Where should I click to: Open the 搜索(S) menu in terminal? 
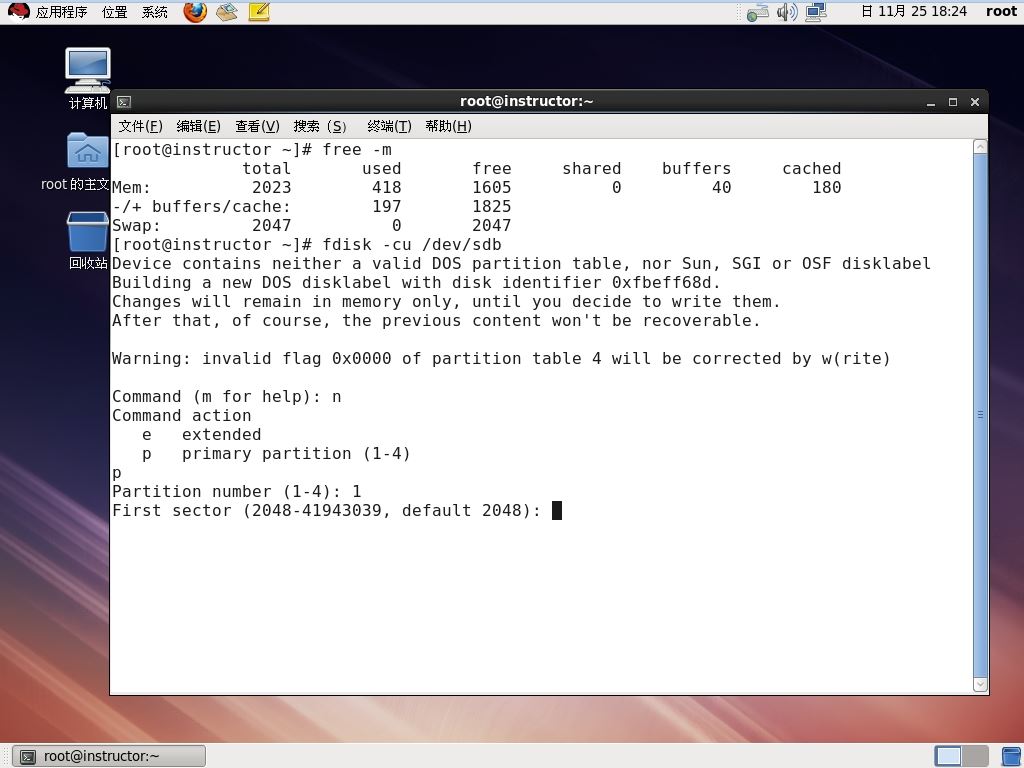(319, 126)
